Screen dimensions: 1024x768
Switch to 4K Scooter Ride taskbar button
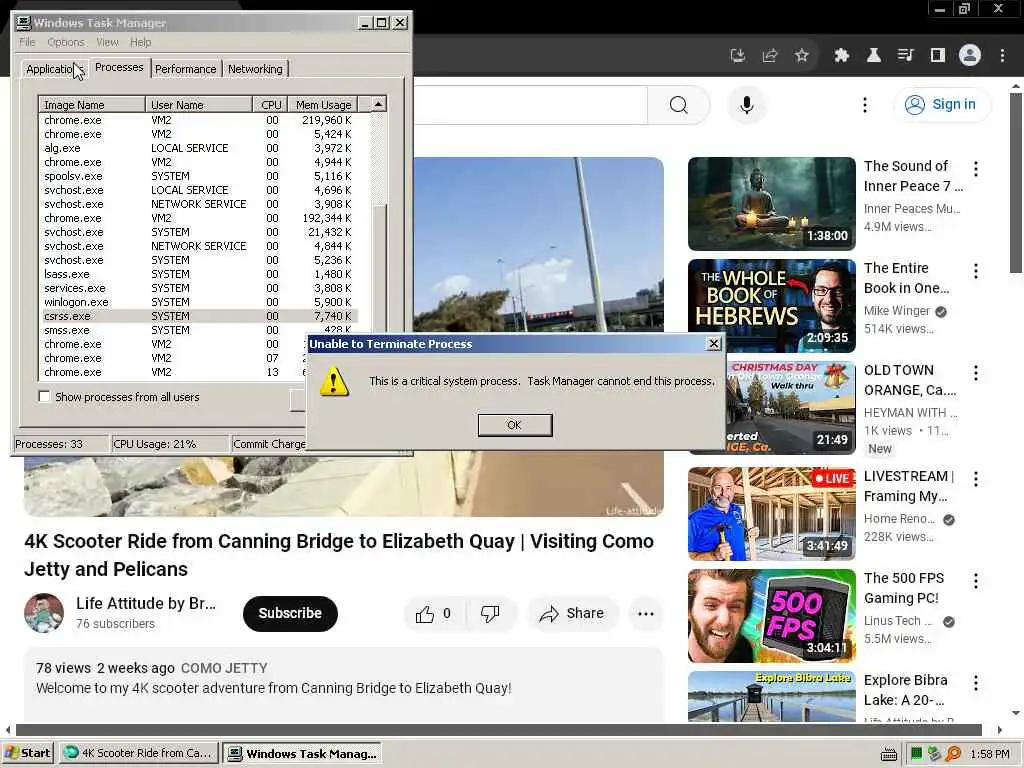tap(138, 753)
